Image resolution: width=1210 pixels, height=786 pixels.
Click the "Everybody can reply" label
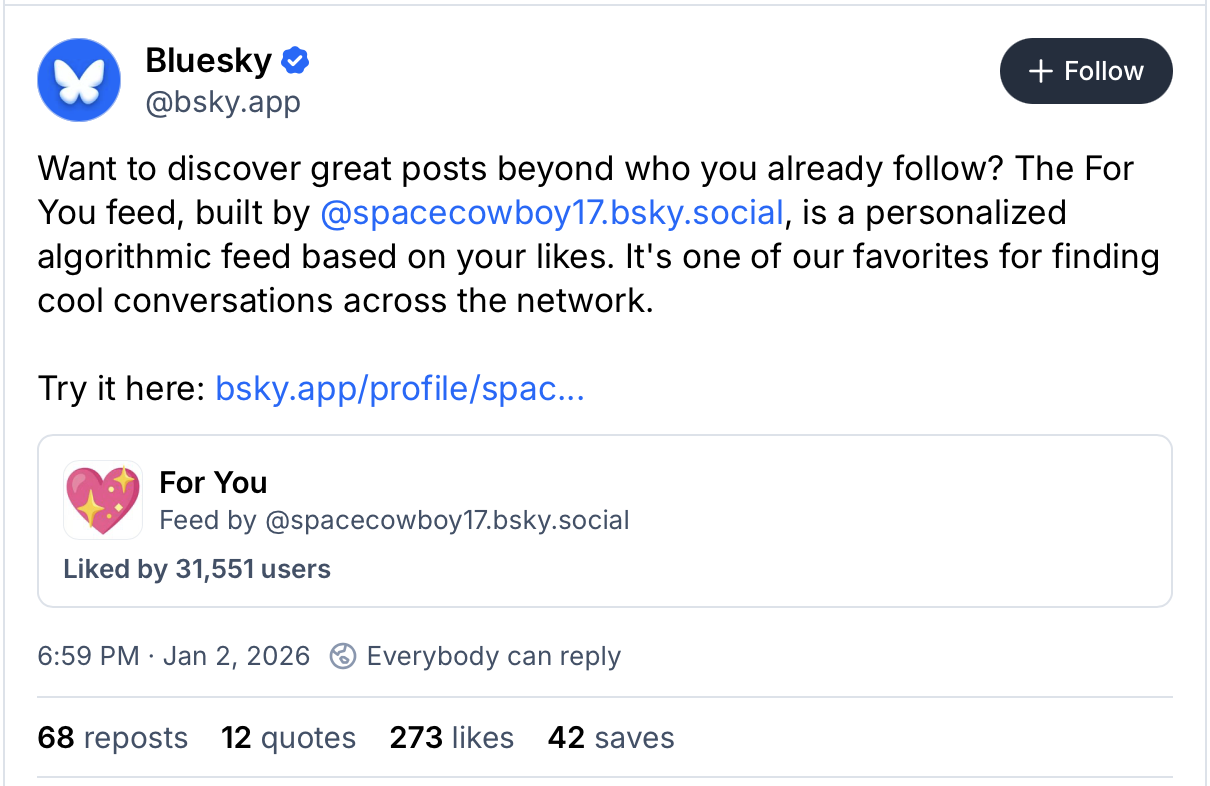coord(493,657)
